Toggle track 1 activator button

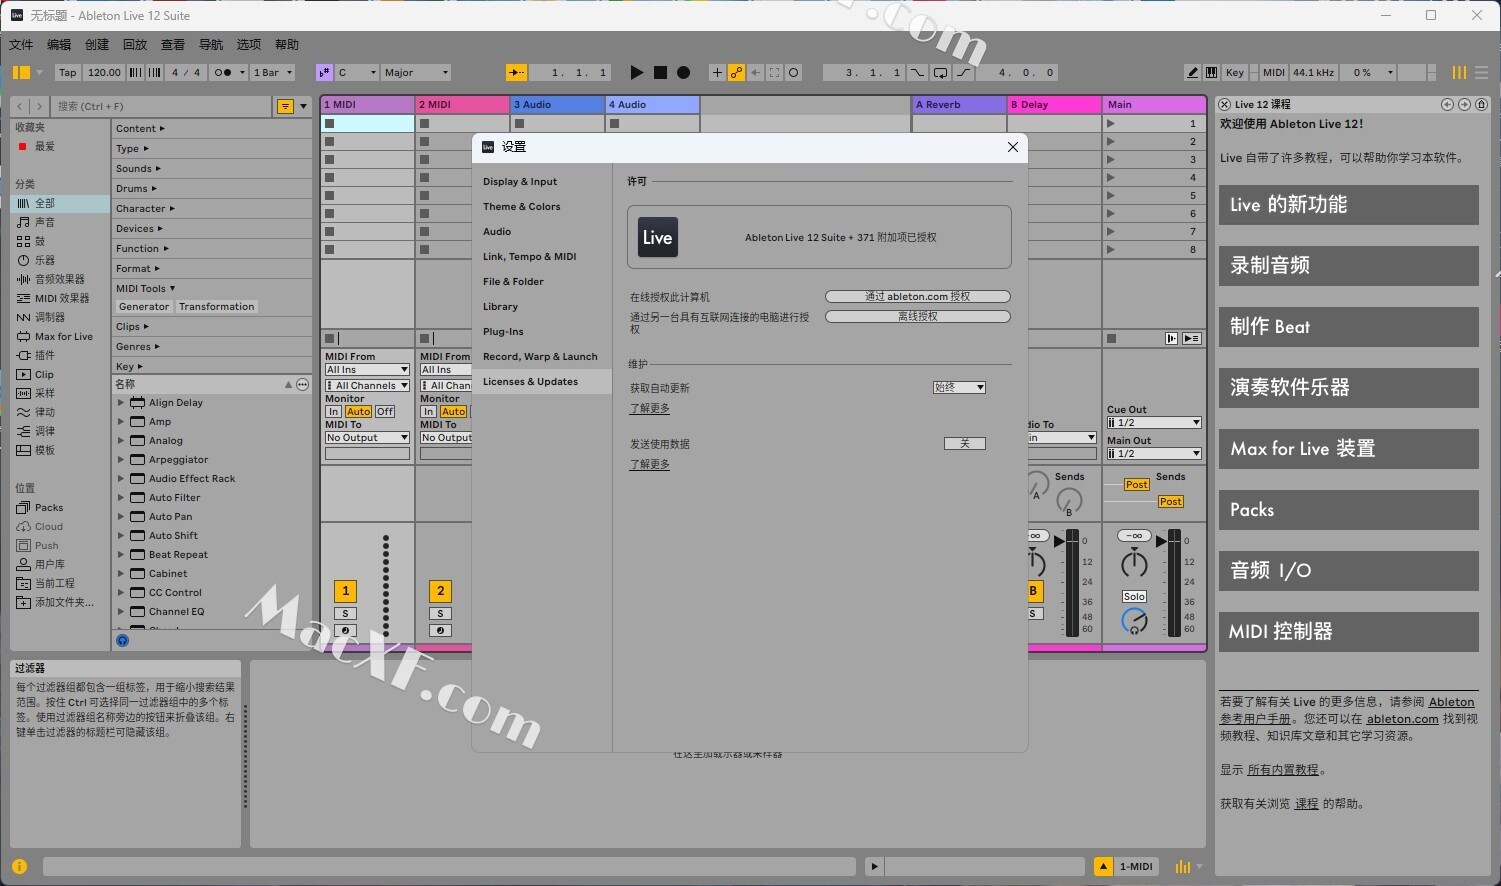pos(345,591)
